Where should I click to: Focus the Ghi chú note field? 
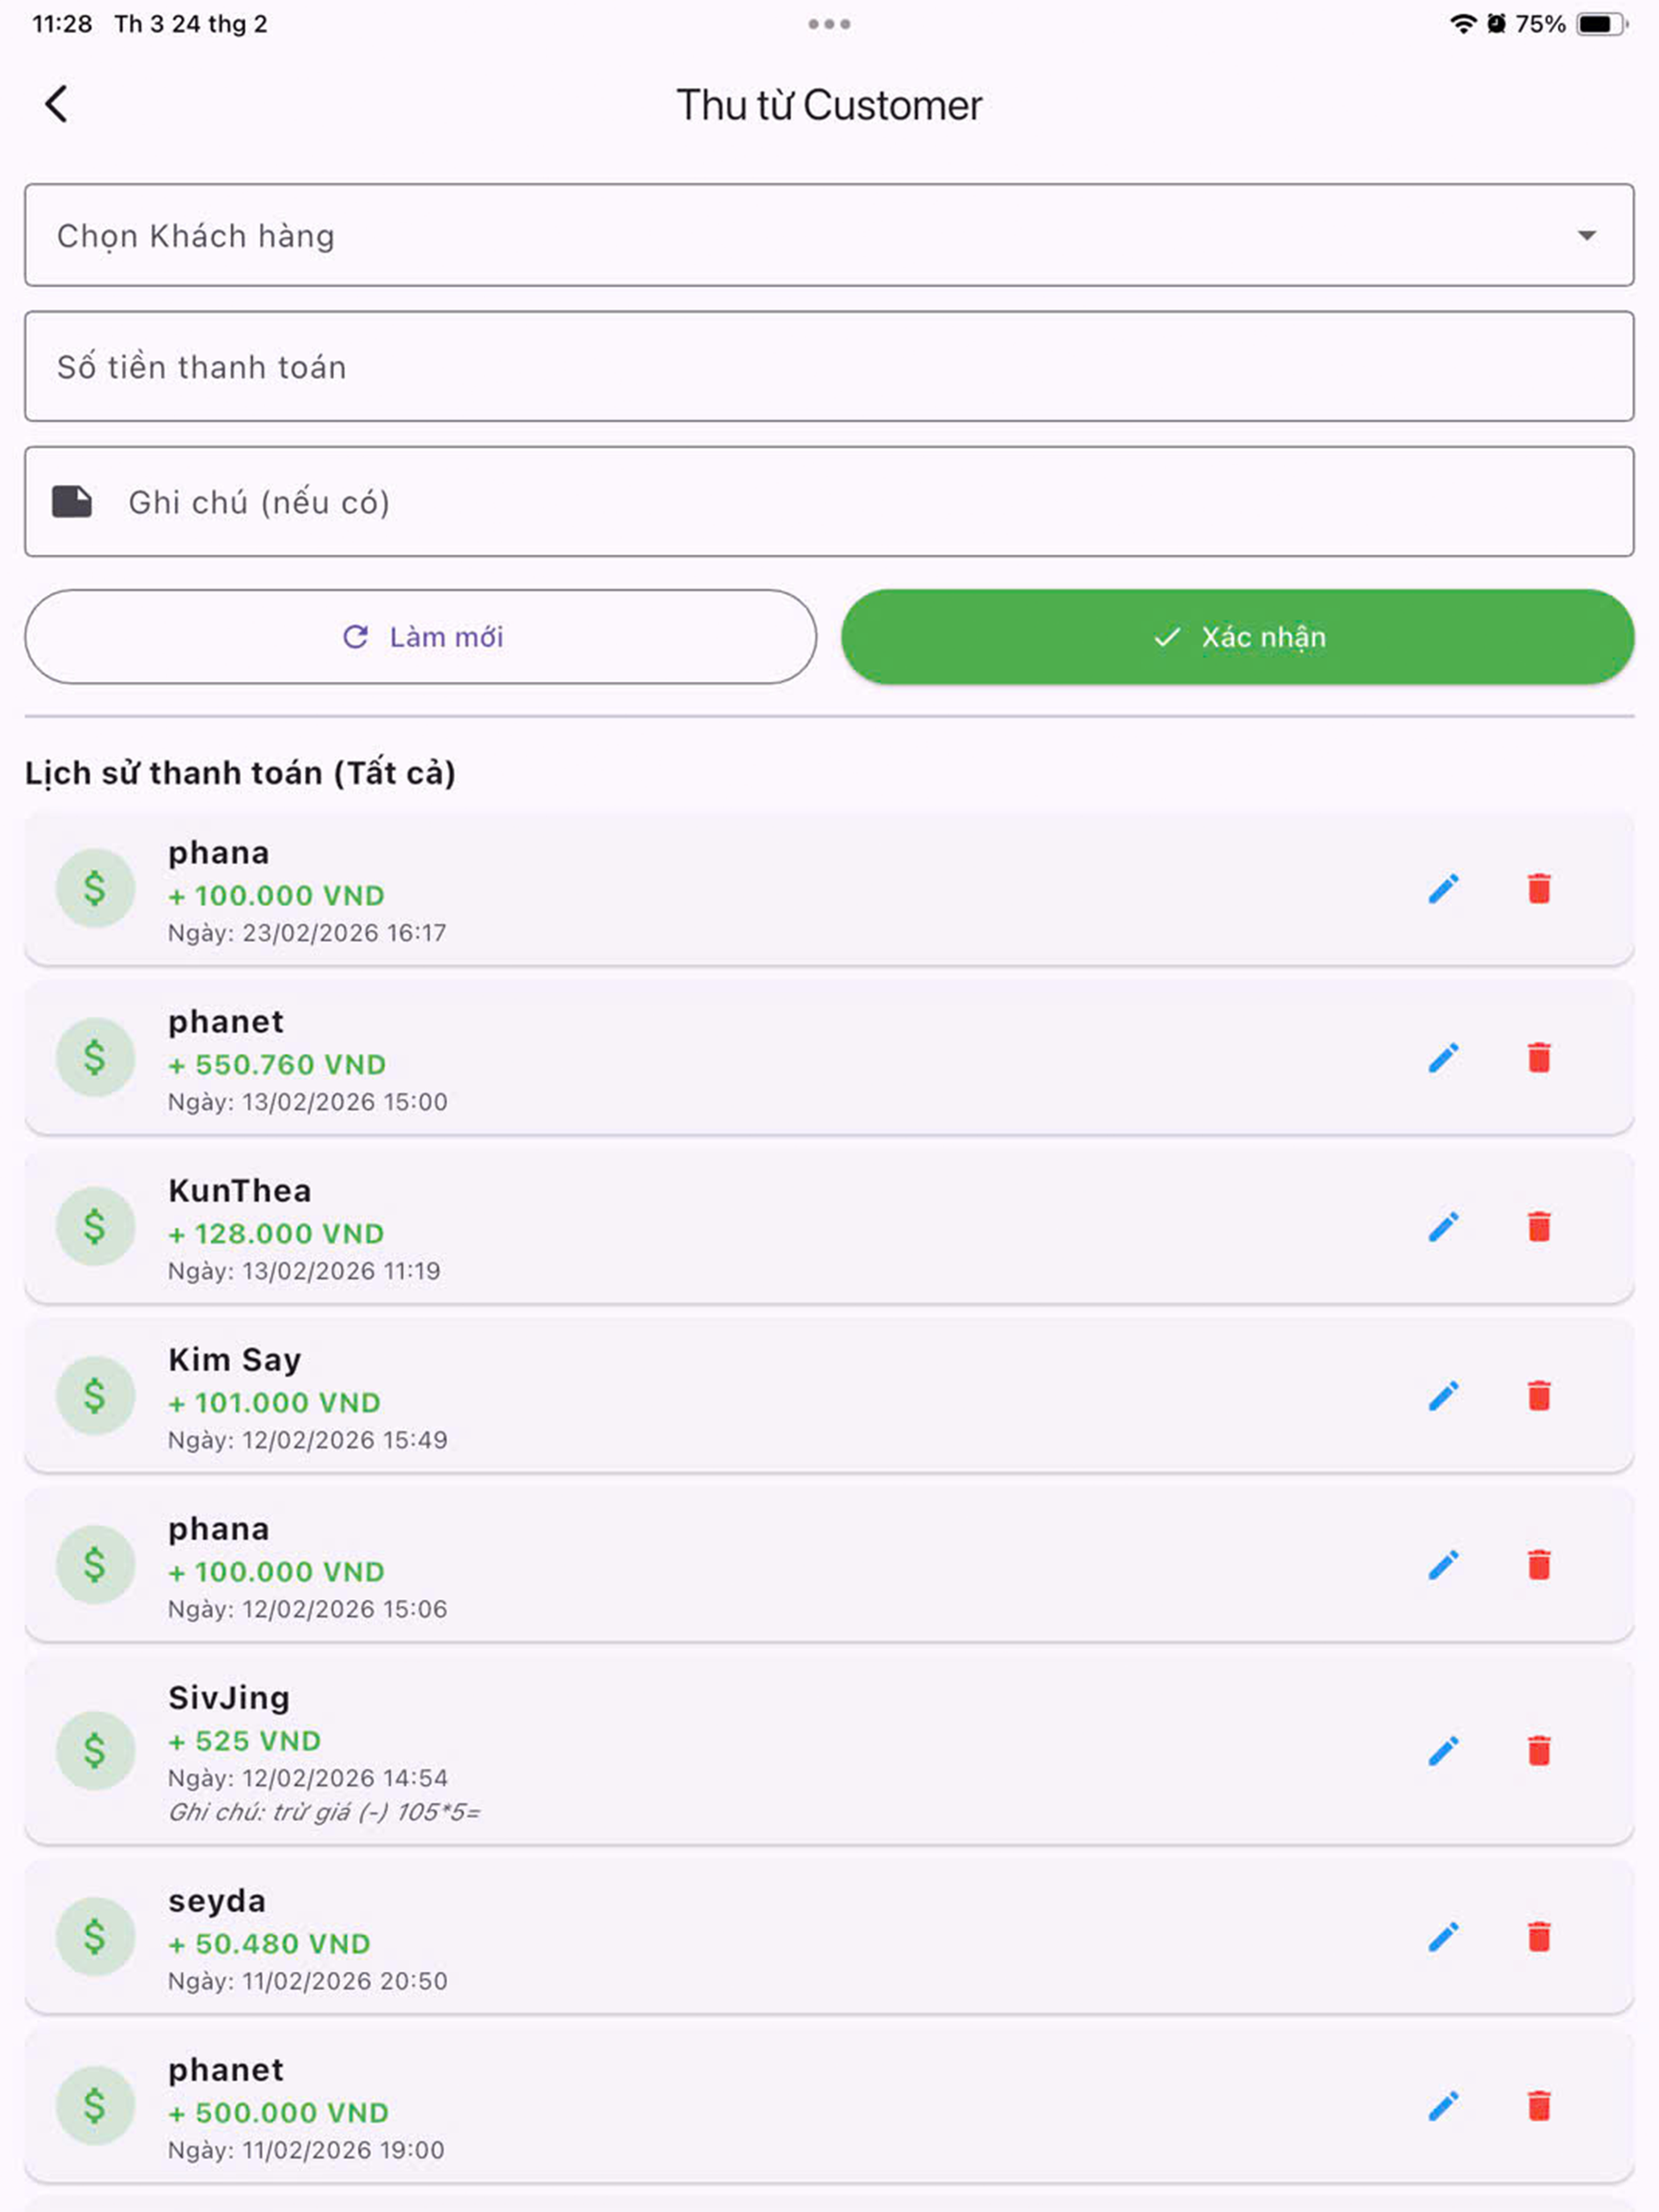(x=829, y=501)
